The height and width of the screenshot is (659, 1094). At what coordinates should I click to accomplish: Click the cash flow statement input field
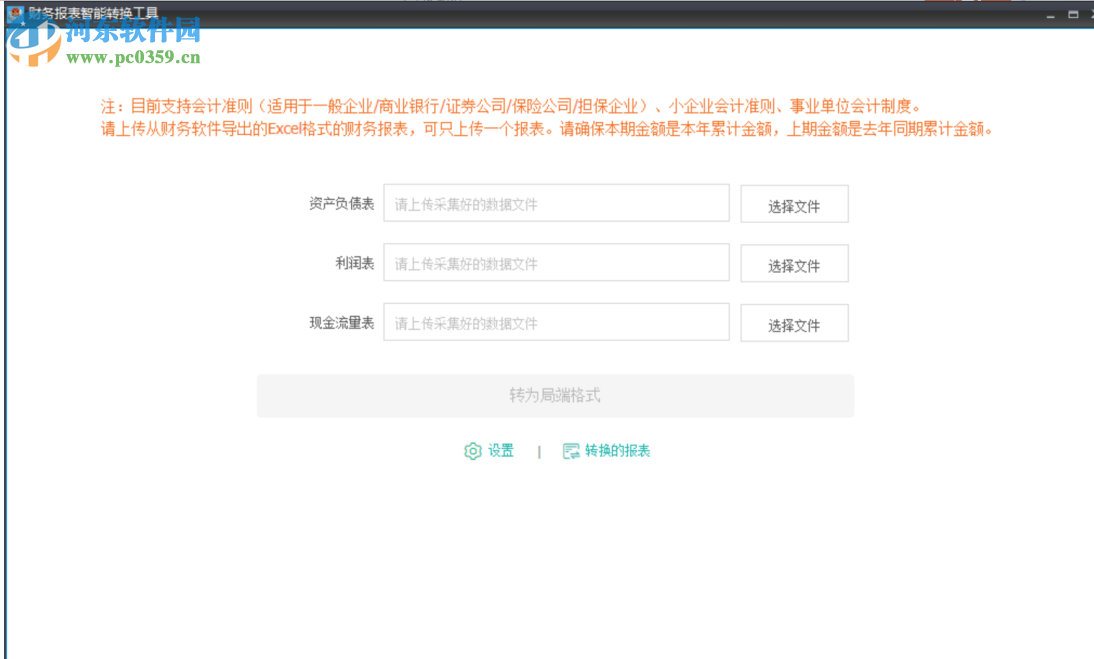[x=556, y=322]
